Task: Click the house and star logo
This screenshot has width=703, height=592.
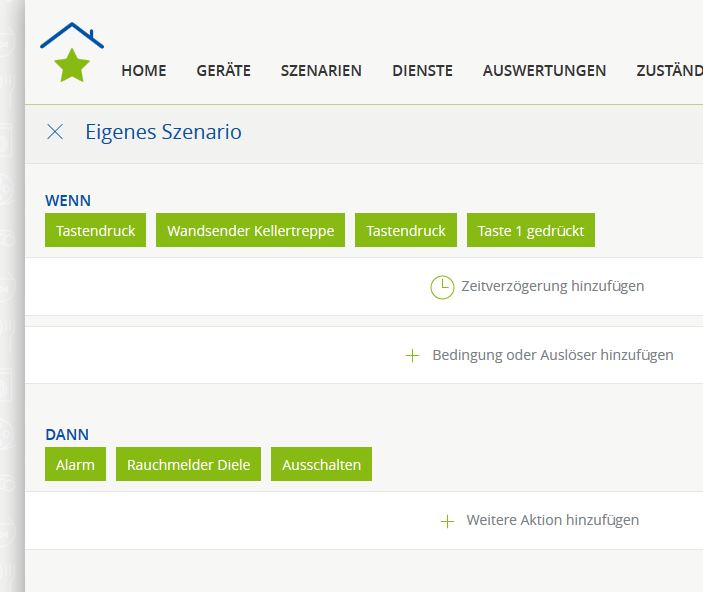Action: pos(71,54)
